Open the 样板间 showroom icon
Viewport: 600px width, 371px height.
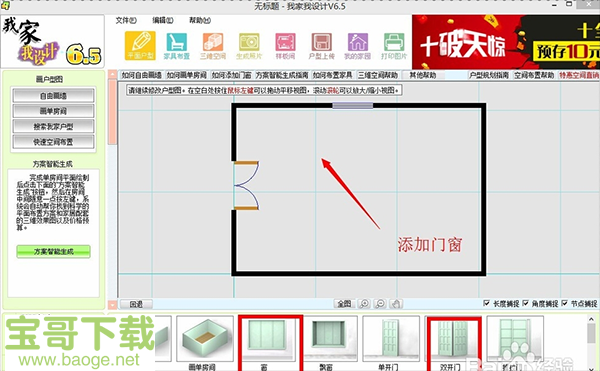point(285,46)
